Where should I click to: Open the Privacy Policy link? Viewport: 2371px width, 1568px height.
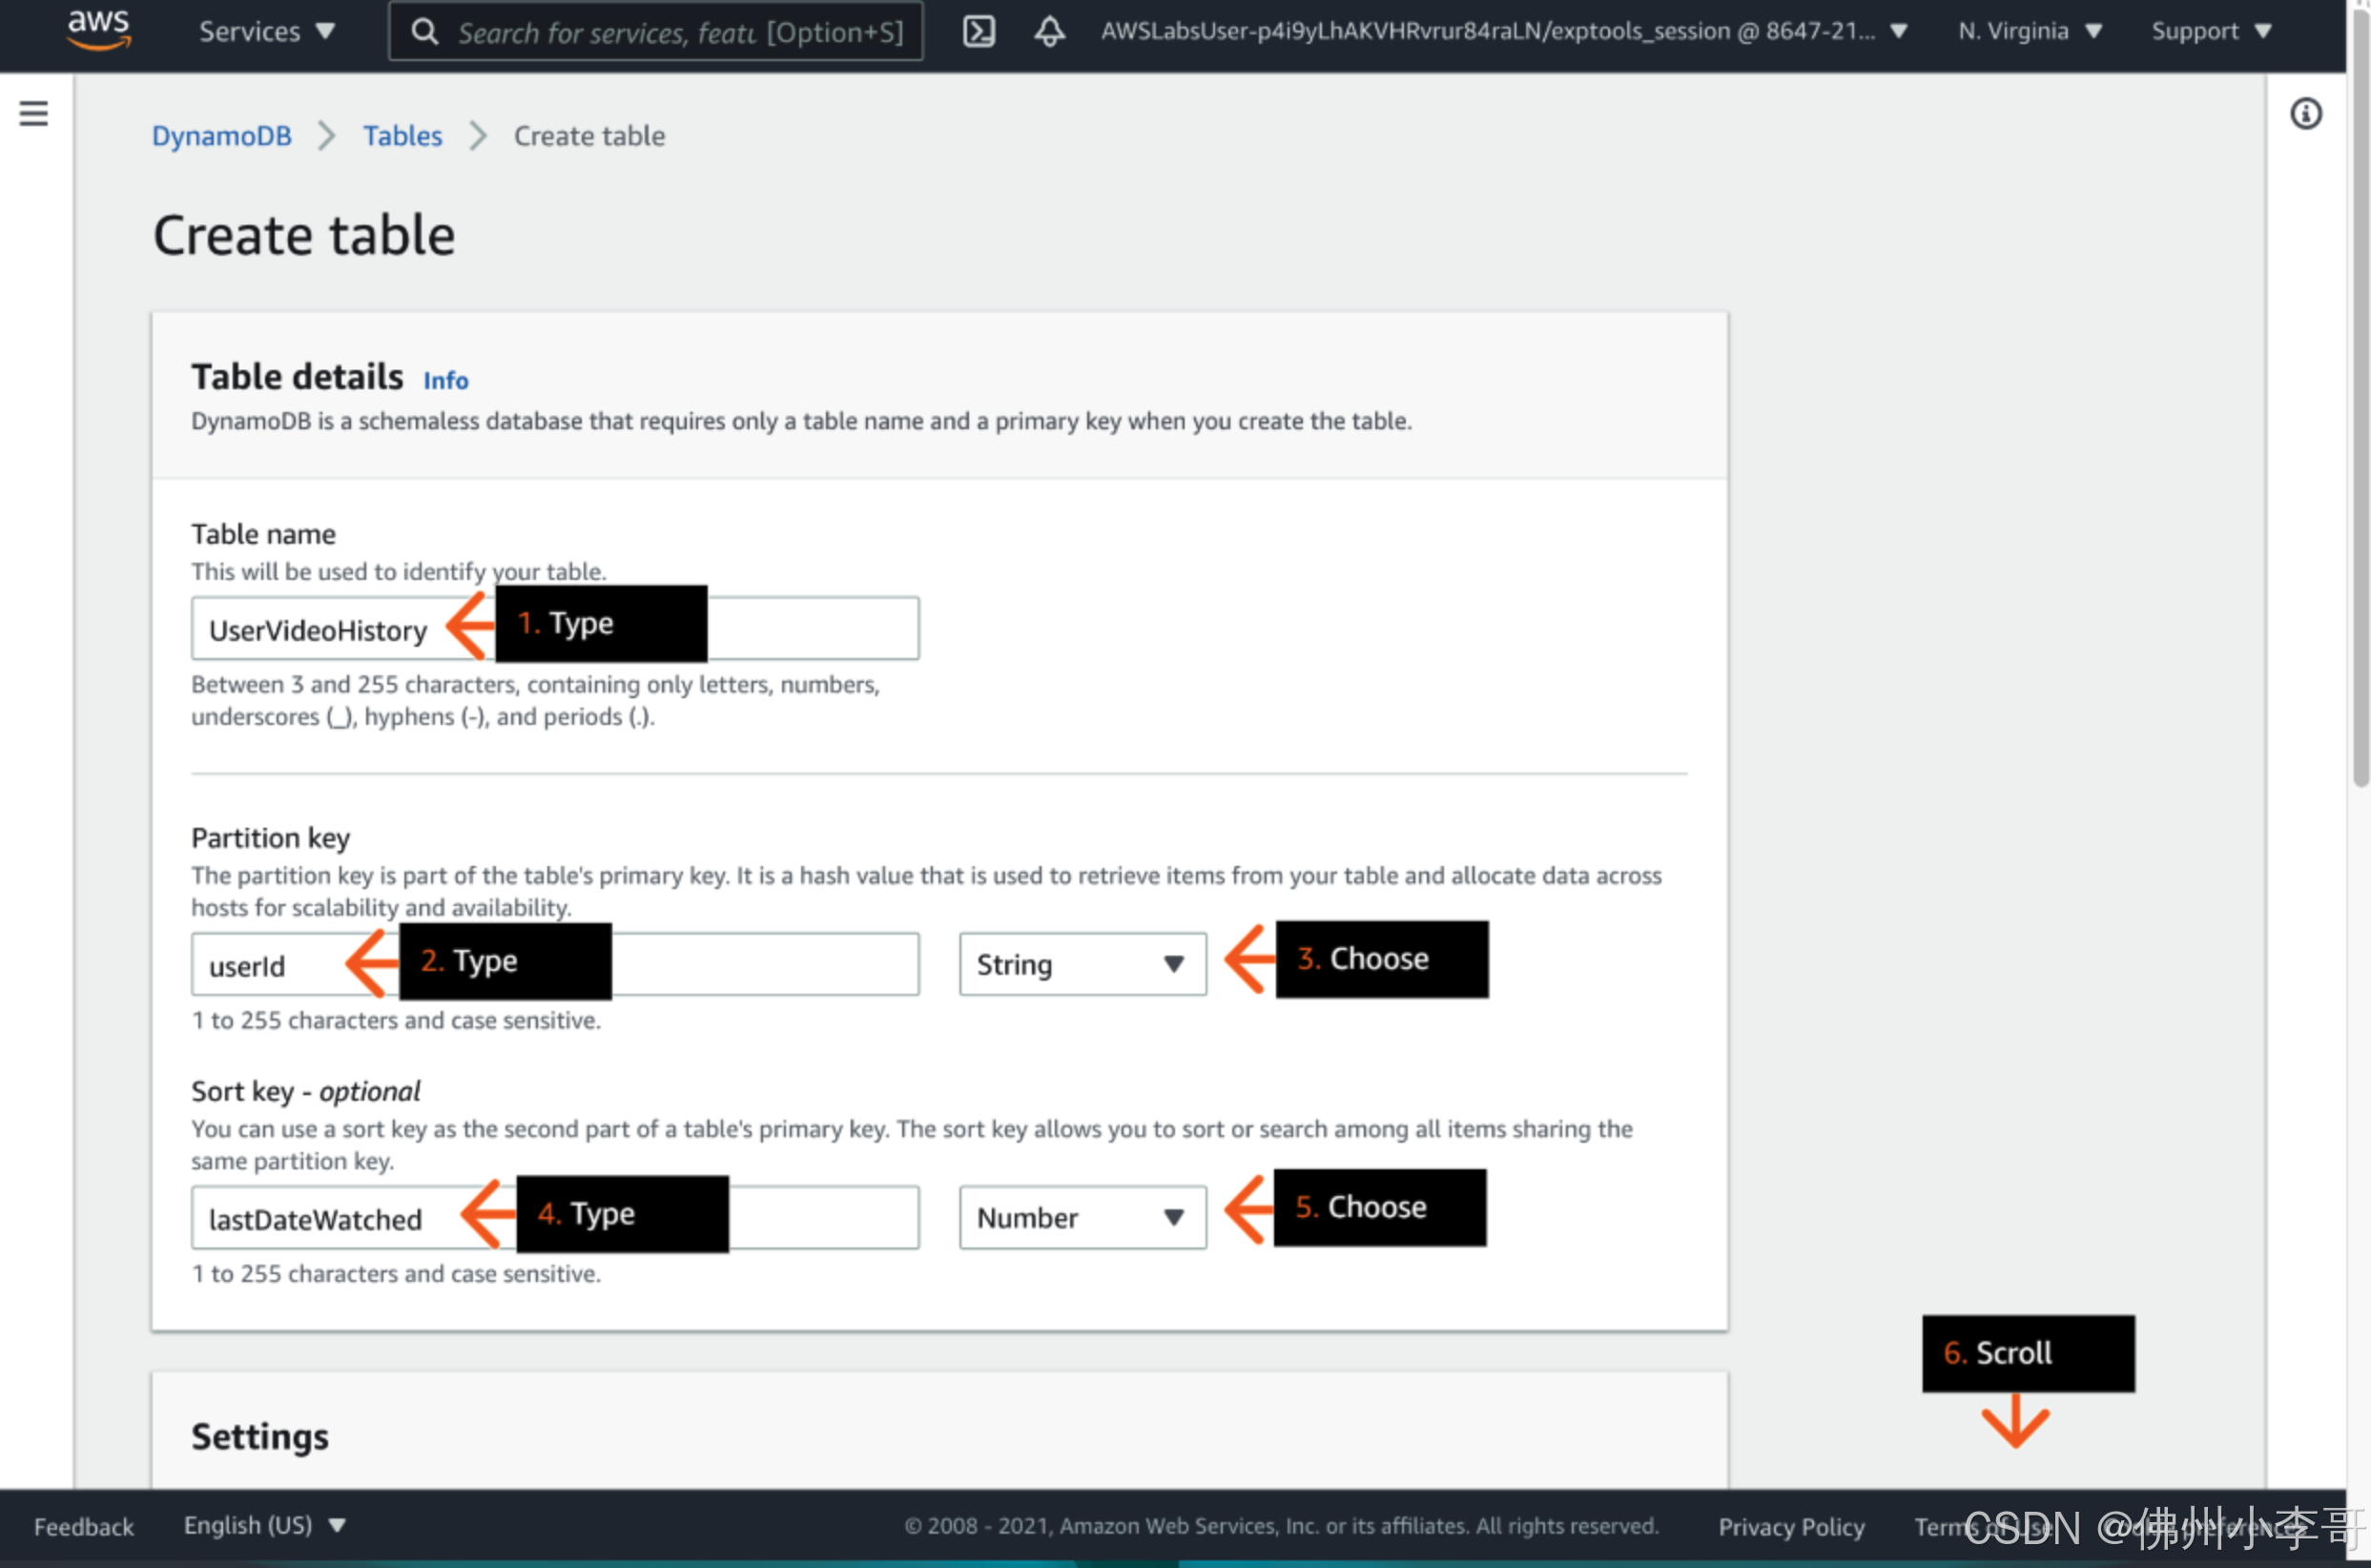tap(1791, 1526)
